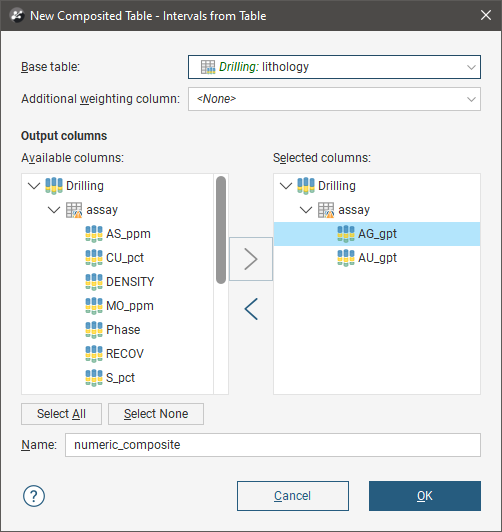Click the Select All button
The height and width of the screenshot is (532, 502).
tap(61, 414)
